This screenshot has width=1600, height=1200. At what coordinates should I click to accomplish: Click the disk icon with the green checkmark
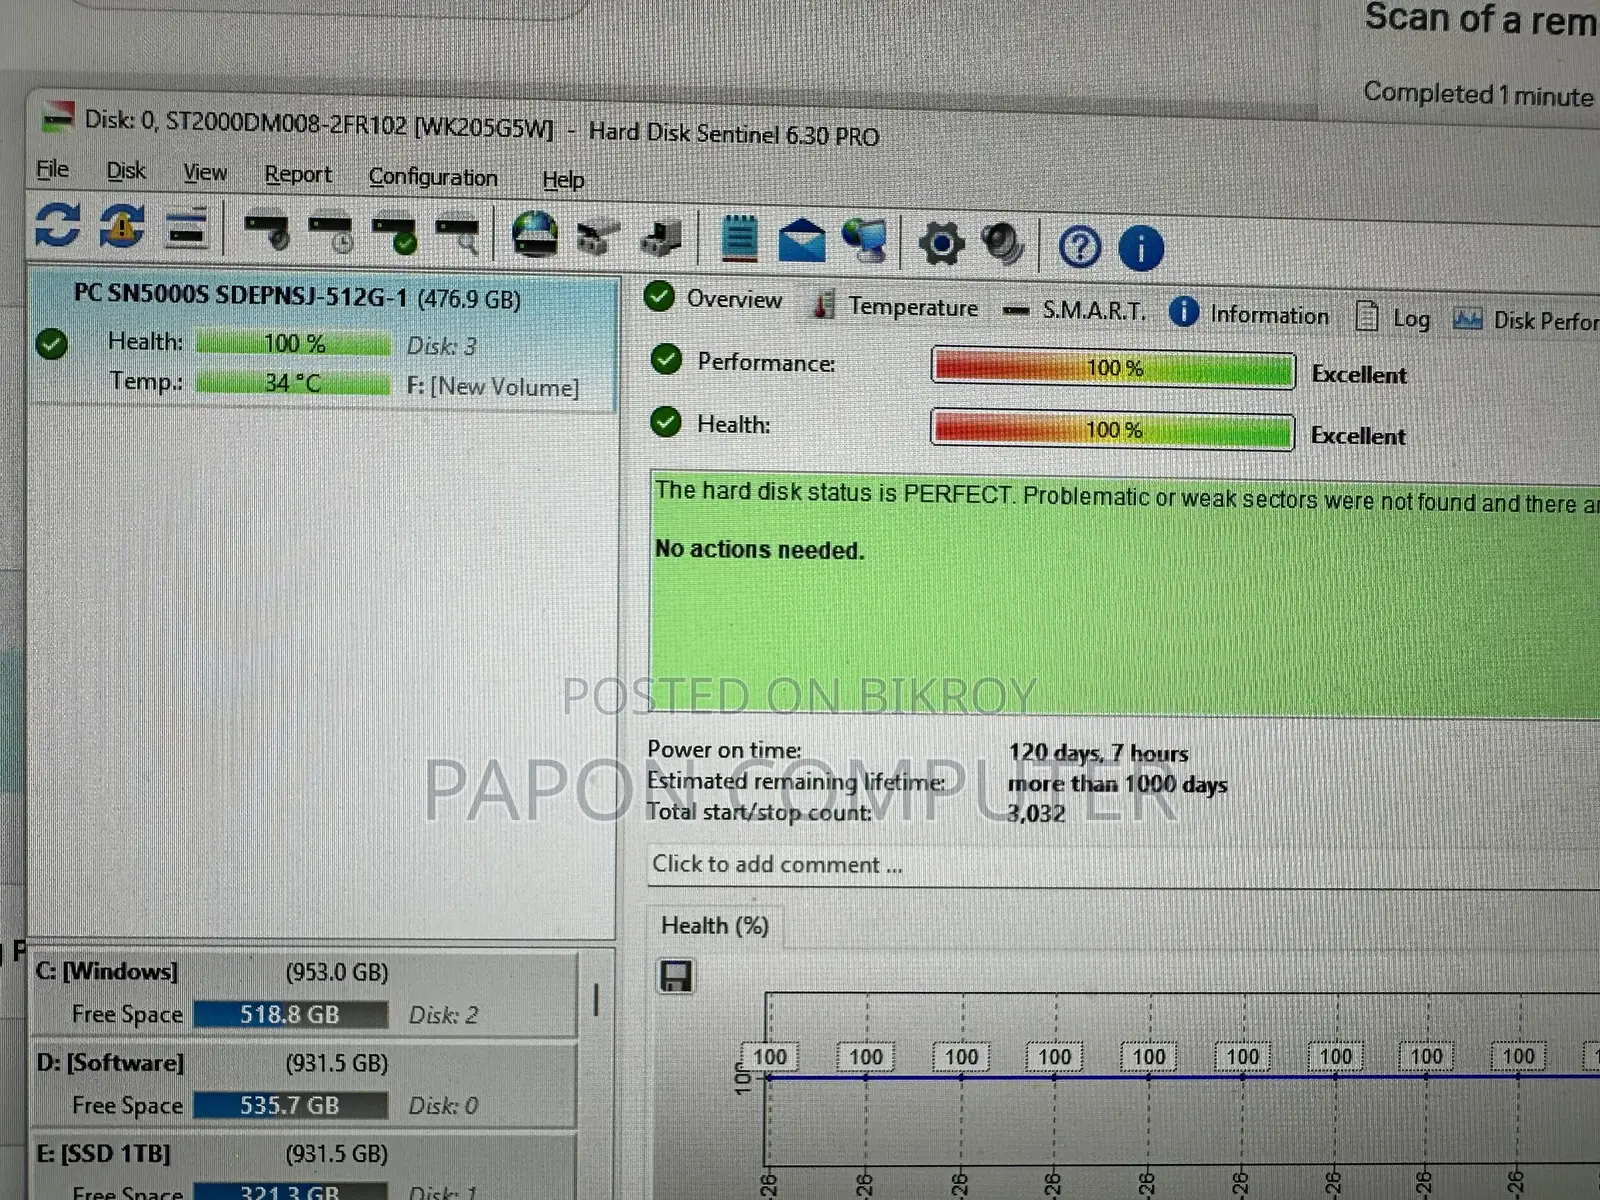pos(395,235)
